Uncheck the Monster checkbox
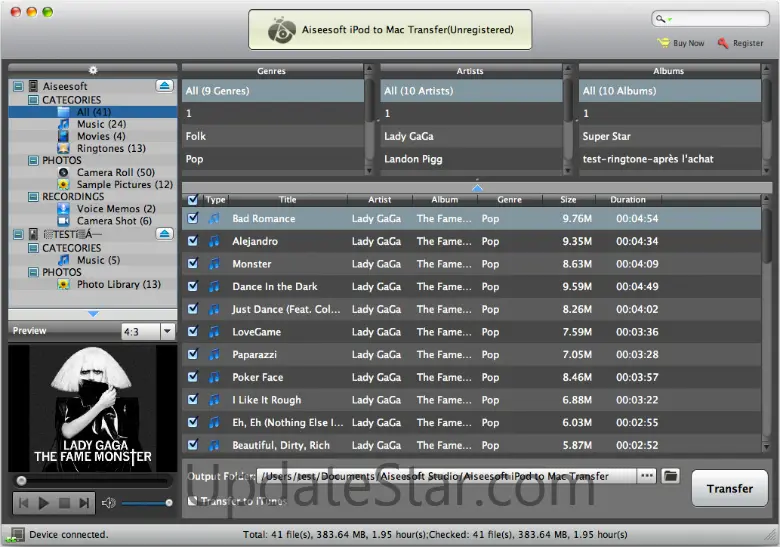Image resolution: width=780 pixels, height=547 pixels. (193, 263)
